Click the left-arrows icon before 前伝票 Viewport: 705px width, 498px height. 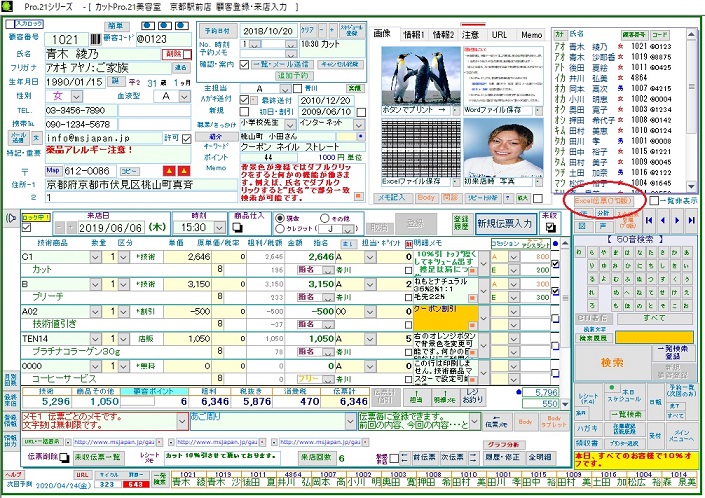click(x=404, y=458)
